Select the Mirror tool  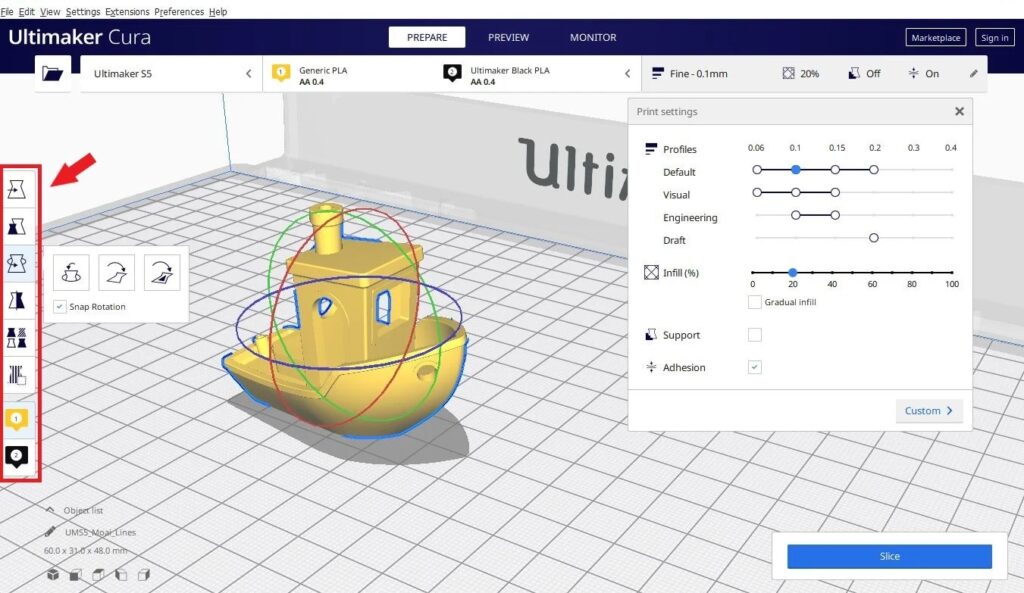pos(17,300)
